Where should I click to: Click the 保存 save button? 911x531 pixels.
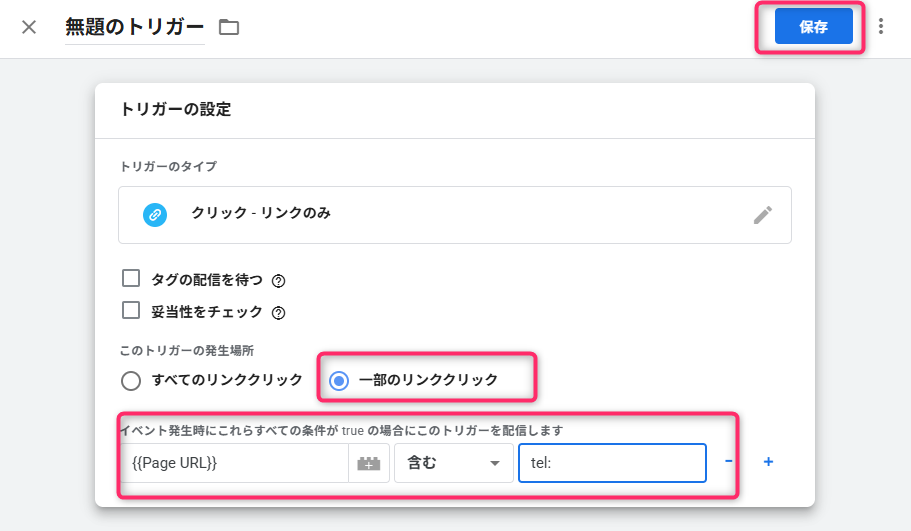[x=813, y=27]
